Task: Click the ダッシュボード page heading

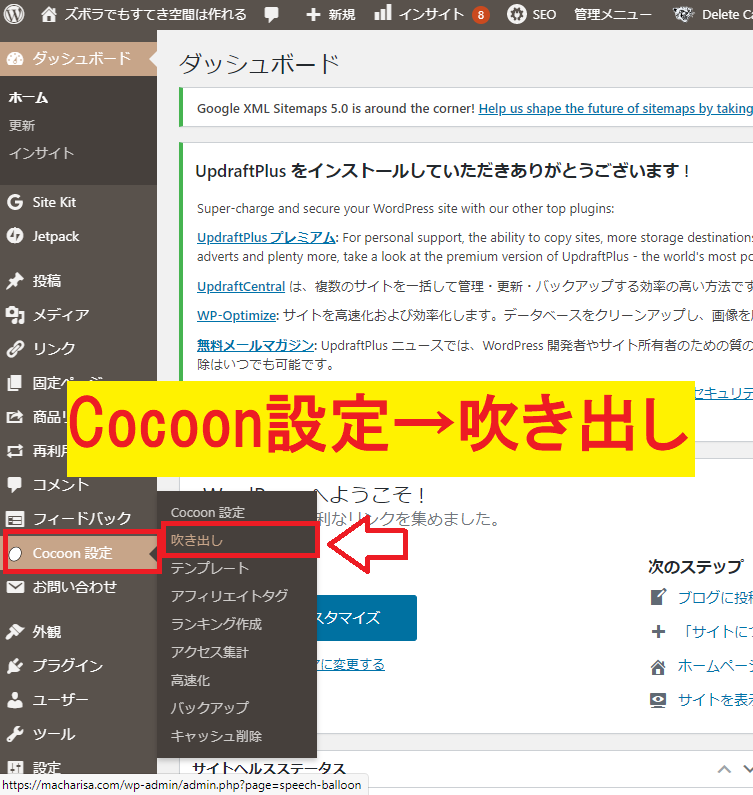Action: [x=259, y=64]
